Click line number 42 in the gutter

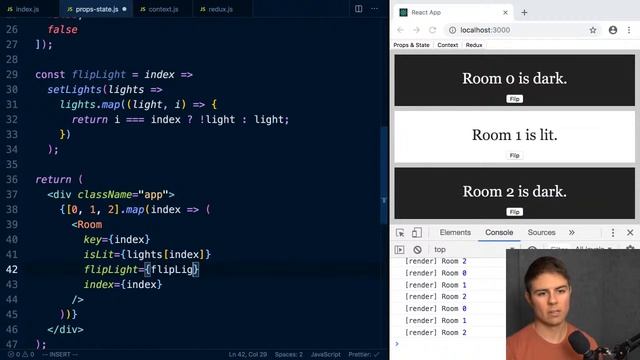pos(12,269)
